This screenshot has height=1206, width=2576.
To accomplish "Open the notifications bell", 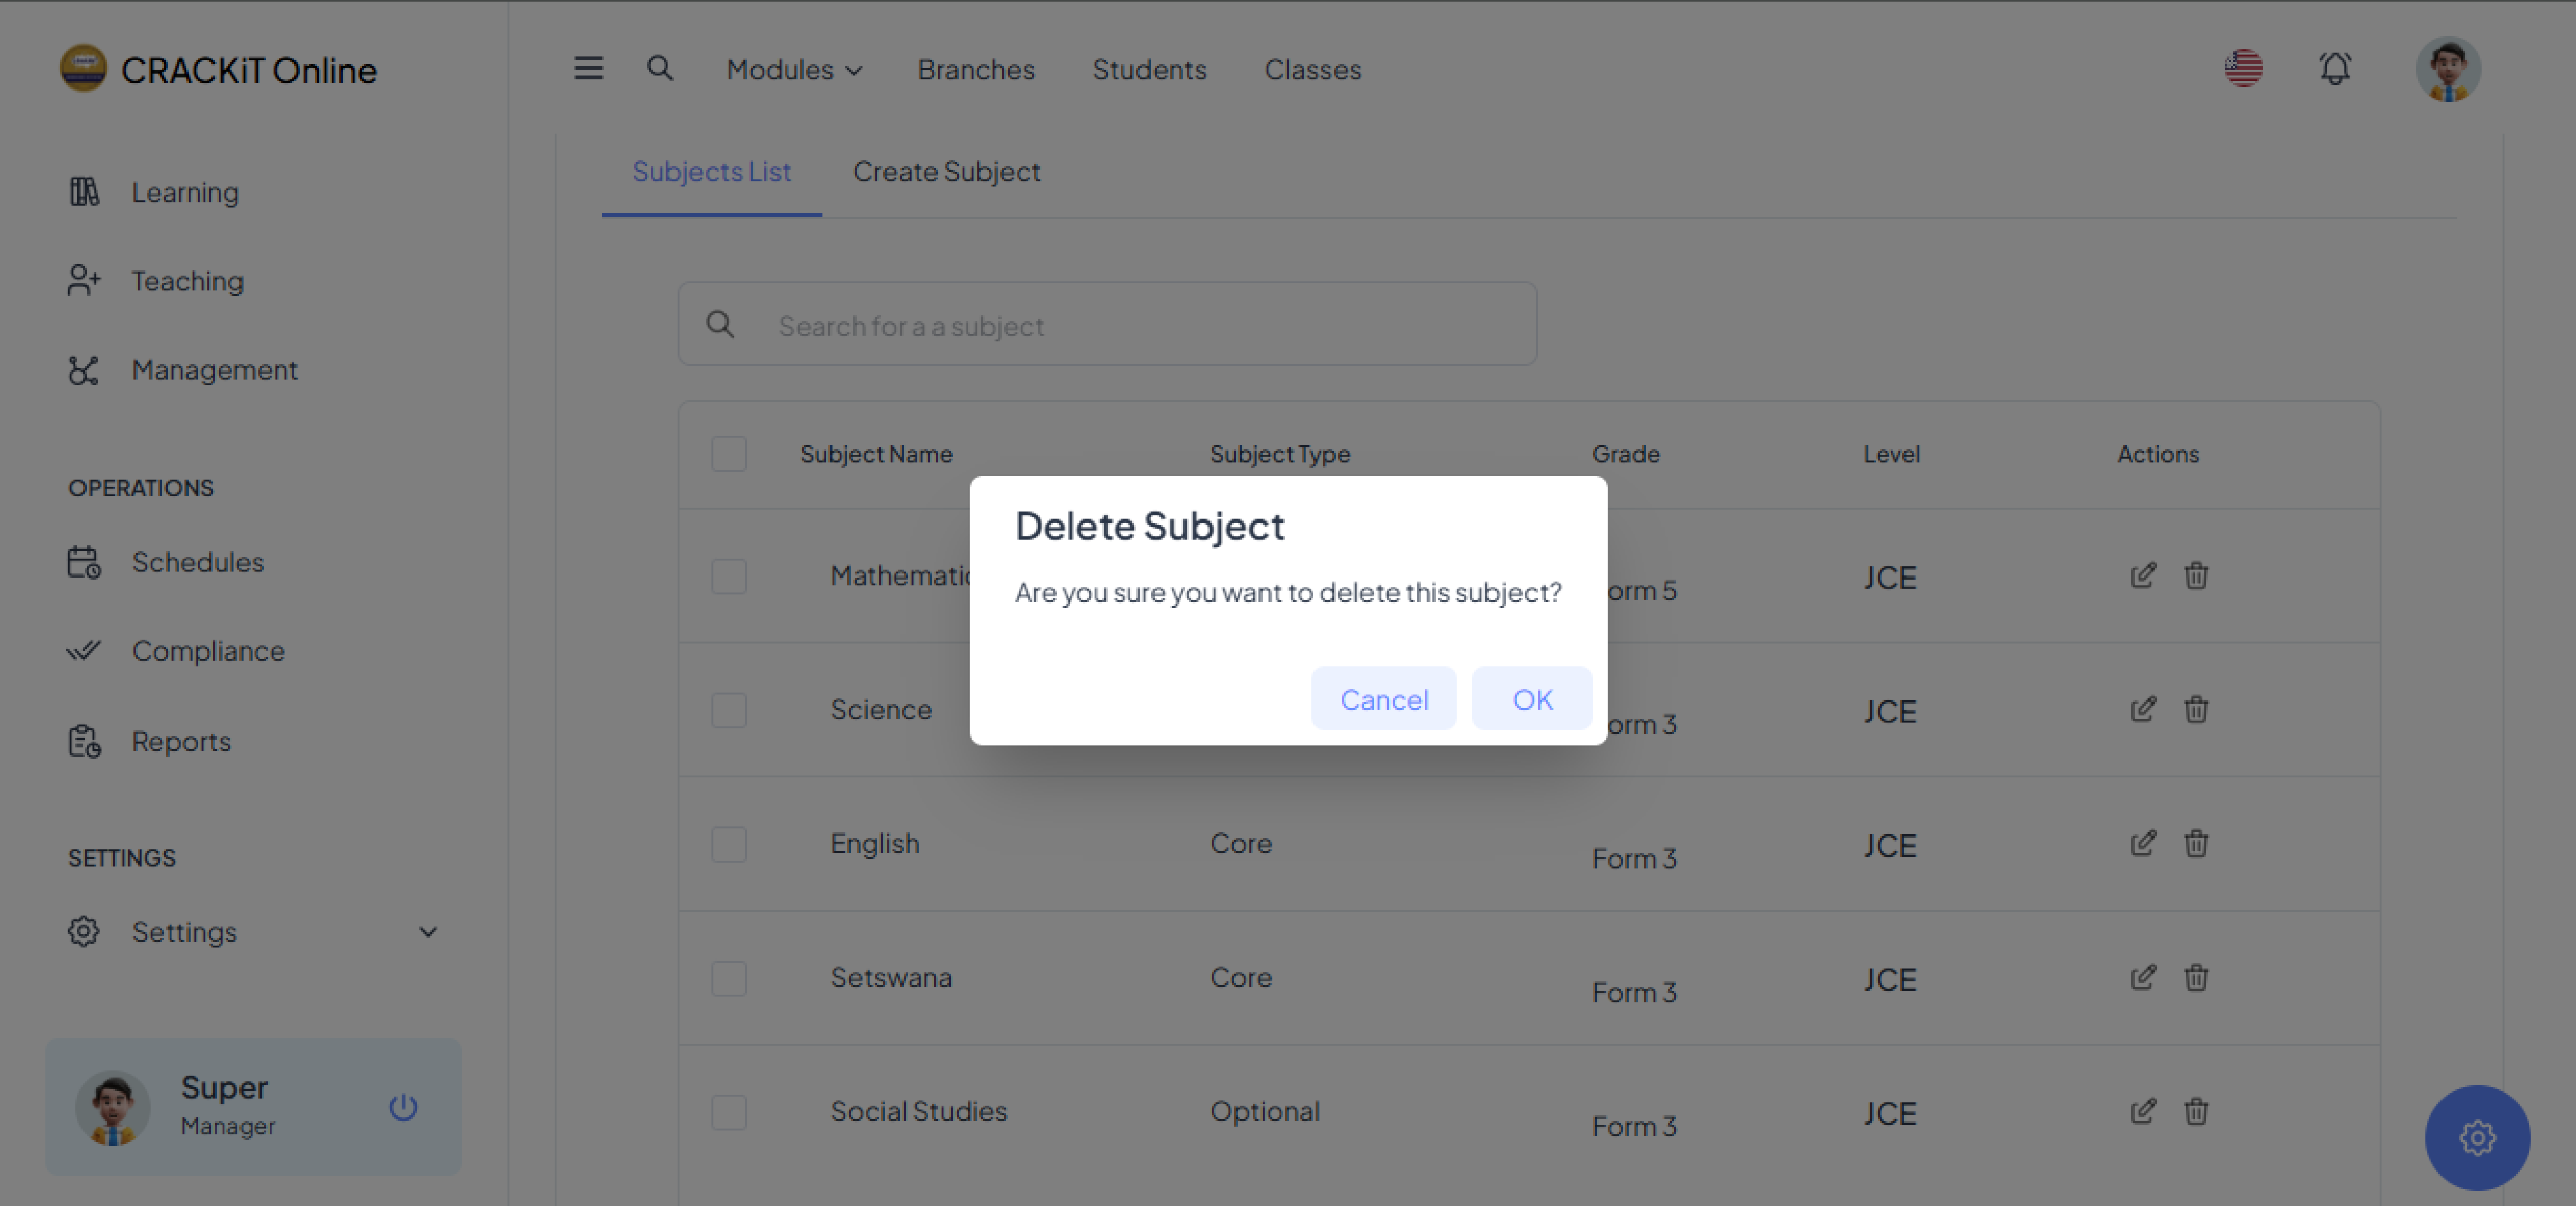I will (2334, 69).
